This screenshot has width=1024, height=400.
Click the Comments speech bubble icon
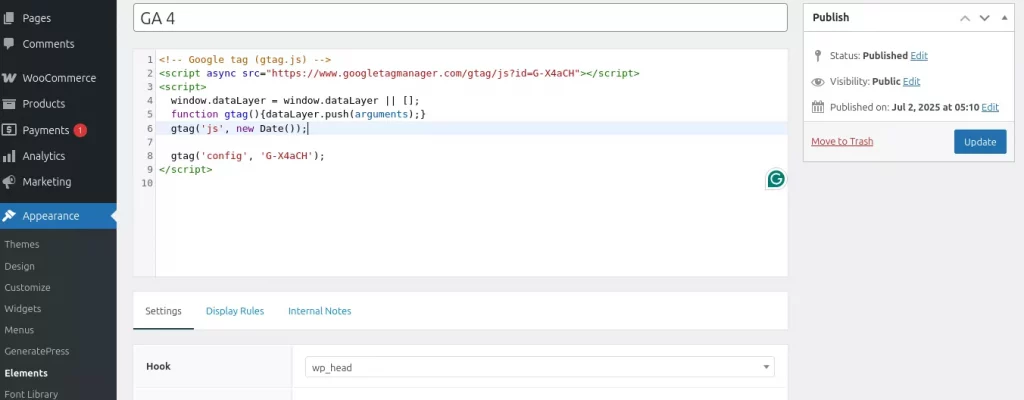(x=9, y=44)
